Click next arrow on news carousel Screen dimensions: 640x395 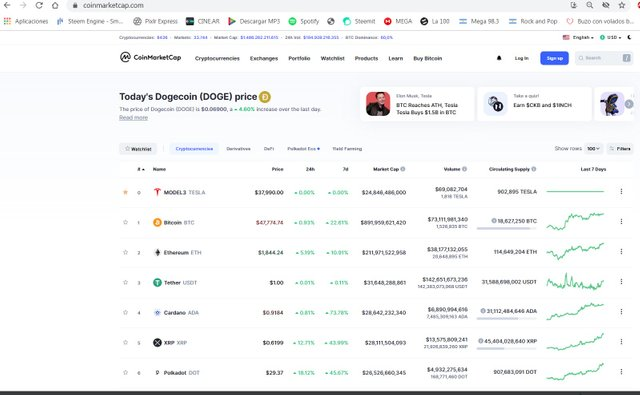coord(629,104)
